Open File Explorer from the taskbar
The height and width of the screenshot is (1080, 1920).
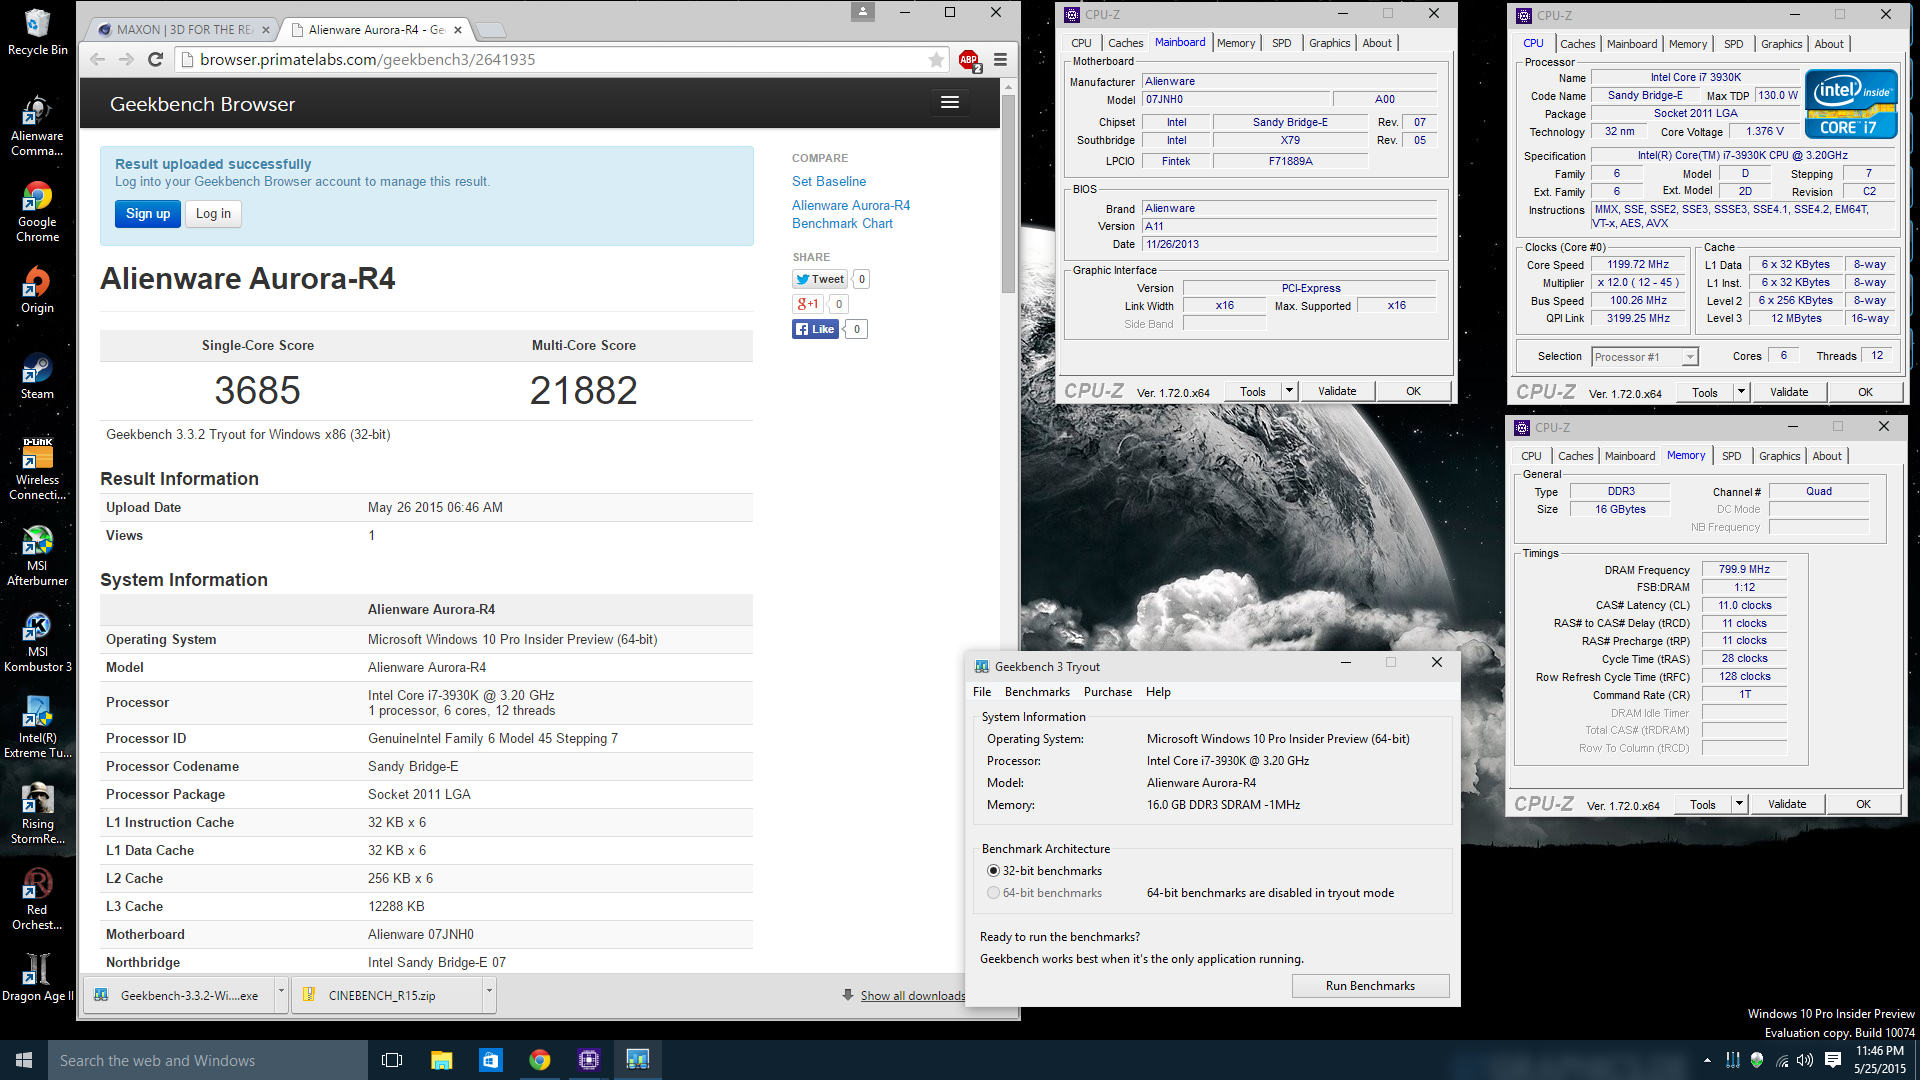[x=441, y=1060]
